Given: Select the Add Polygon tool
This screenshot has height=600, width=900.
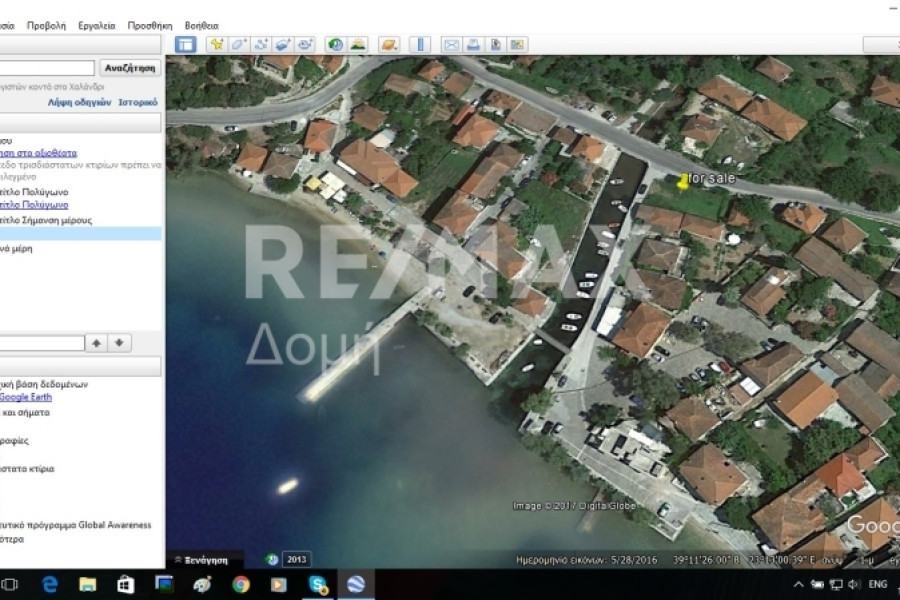Looking at the screenshot, I should 238,44.
